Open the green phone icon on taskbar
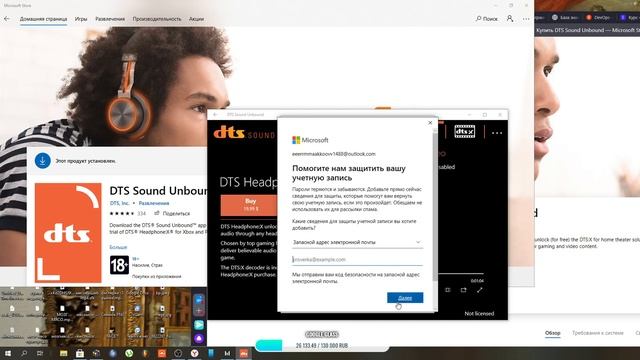This screenshot has height=360, width=640. [x=129, y=353]
